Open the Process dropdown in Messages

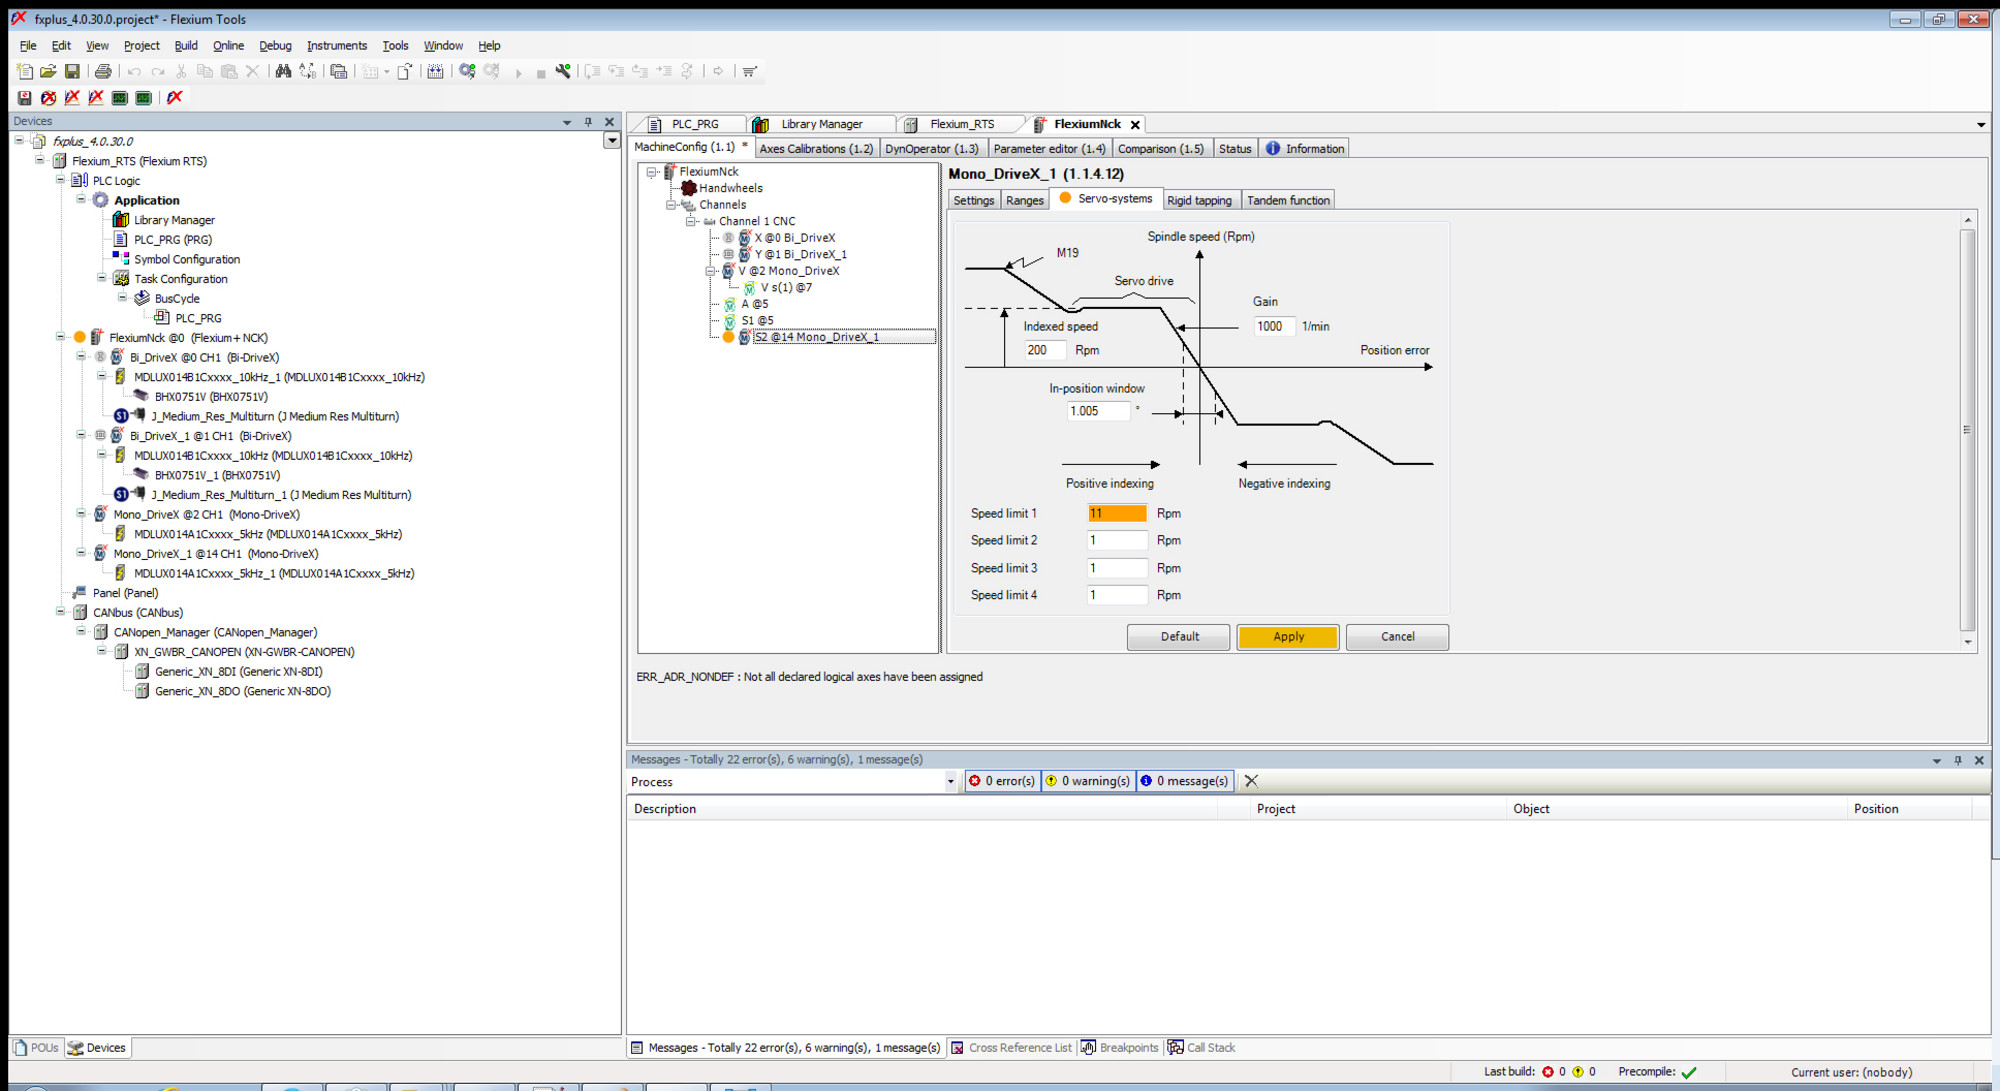pyautogui.click(x=950, y=782)
